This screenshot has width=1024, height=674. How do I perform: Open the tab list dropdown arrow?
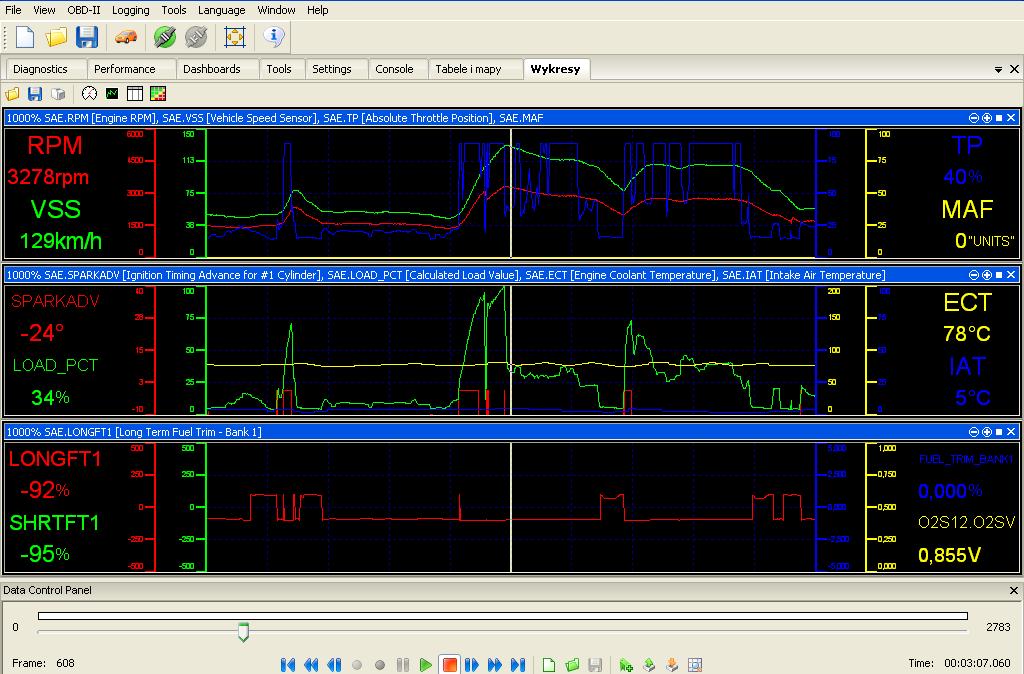[998, 70]
